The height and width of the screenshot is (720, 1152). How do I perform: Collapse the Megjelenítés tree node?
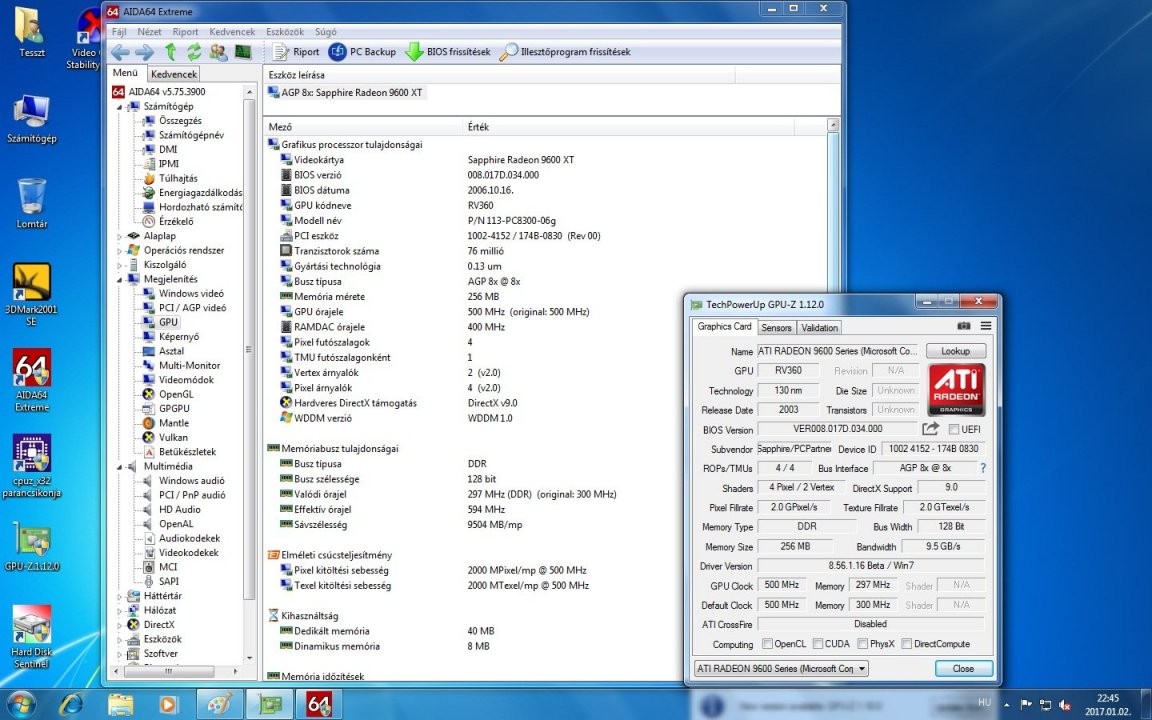pyautogui.click(x=120, y=280)
